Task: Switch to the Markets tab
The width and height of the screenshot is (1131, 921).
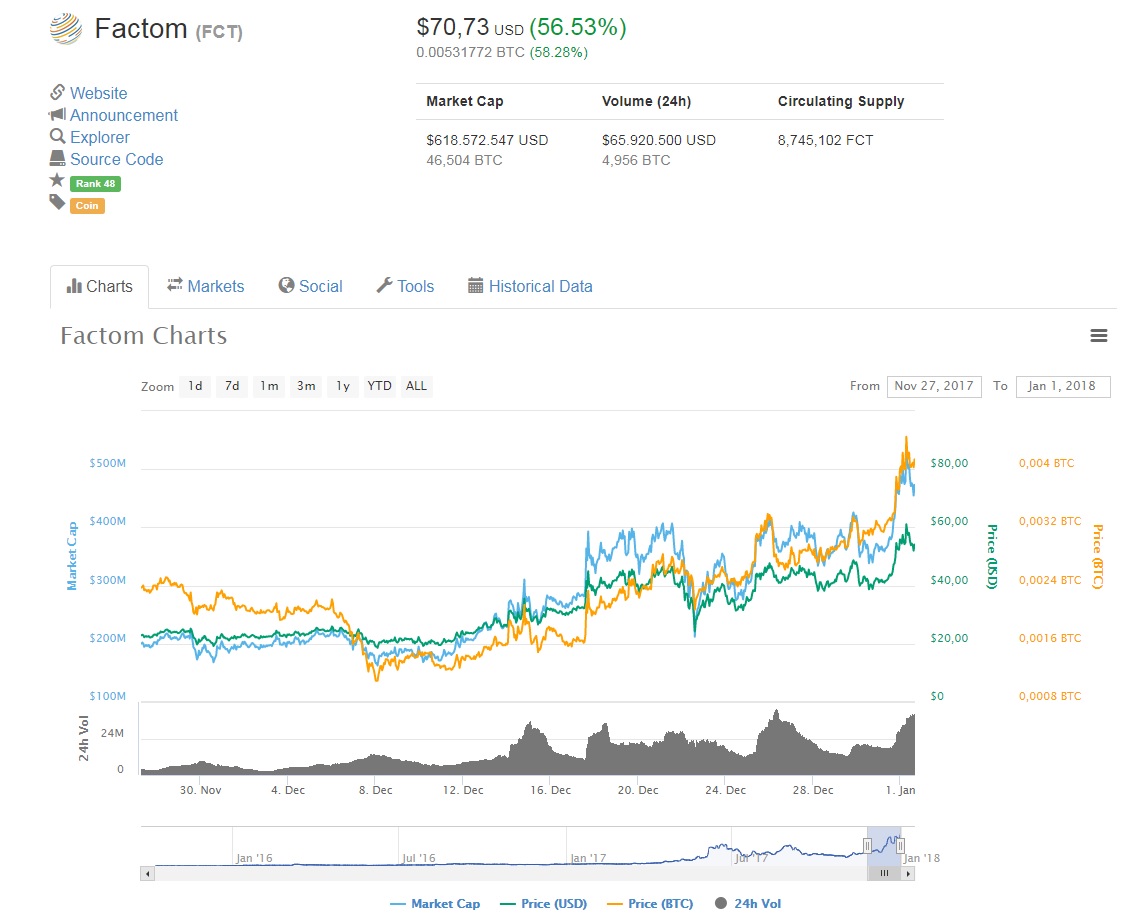Action: [206, 286]
